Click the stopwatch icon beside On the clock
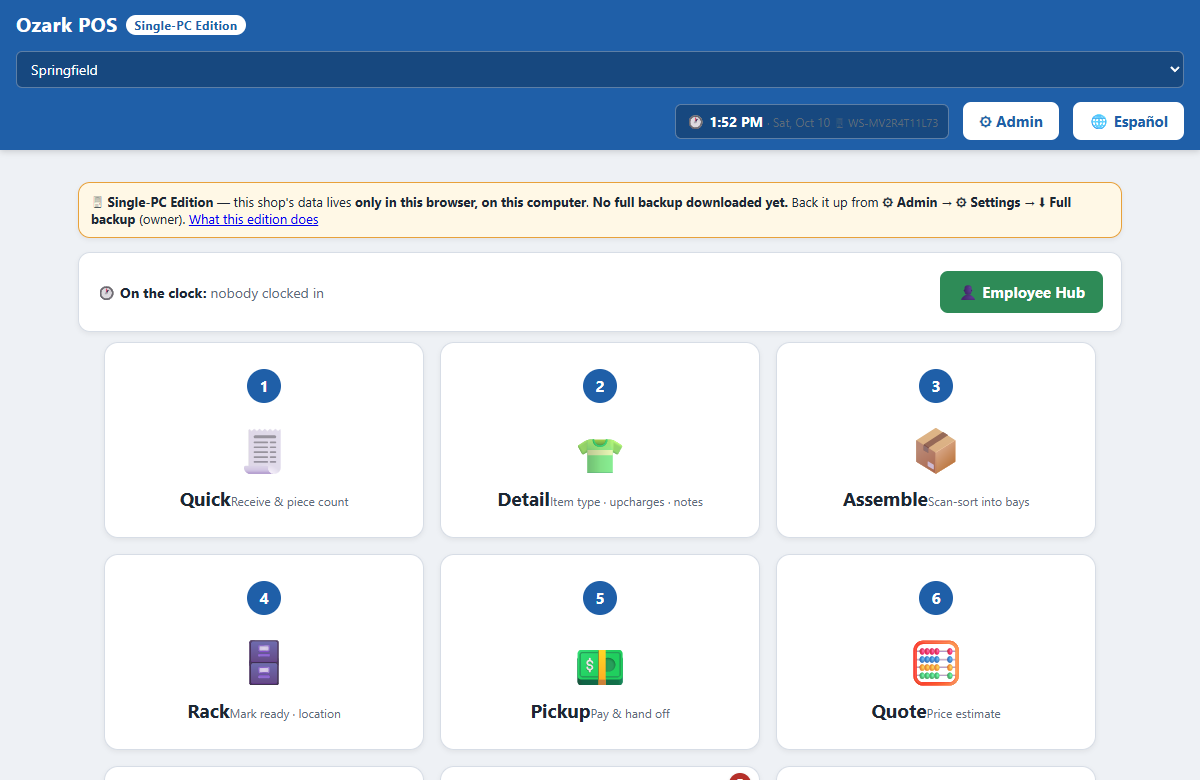This screenshot has width=1200, height=780. tap(107, 293)
